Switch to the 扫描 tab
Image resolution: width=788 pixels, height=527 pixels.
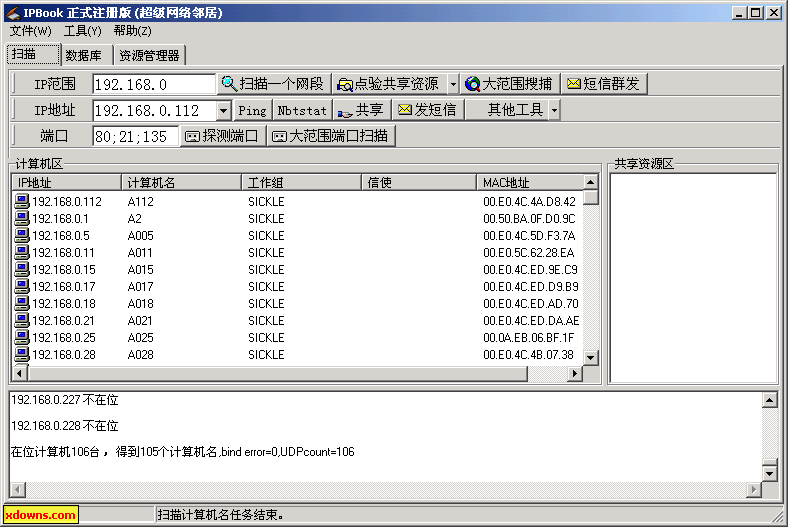pyautogui.click(x=34, y=54)
